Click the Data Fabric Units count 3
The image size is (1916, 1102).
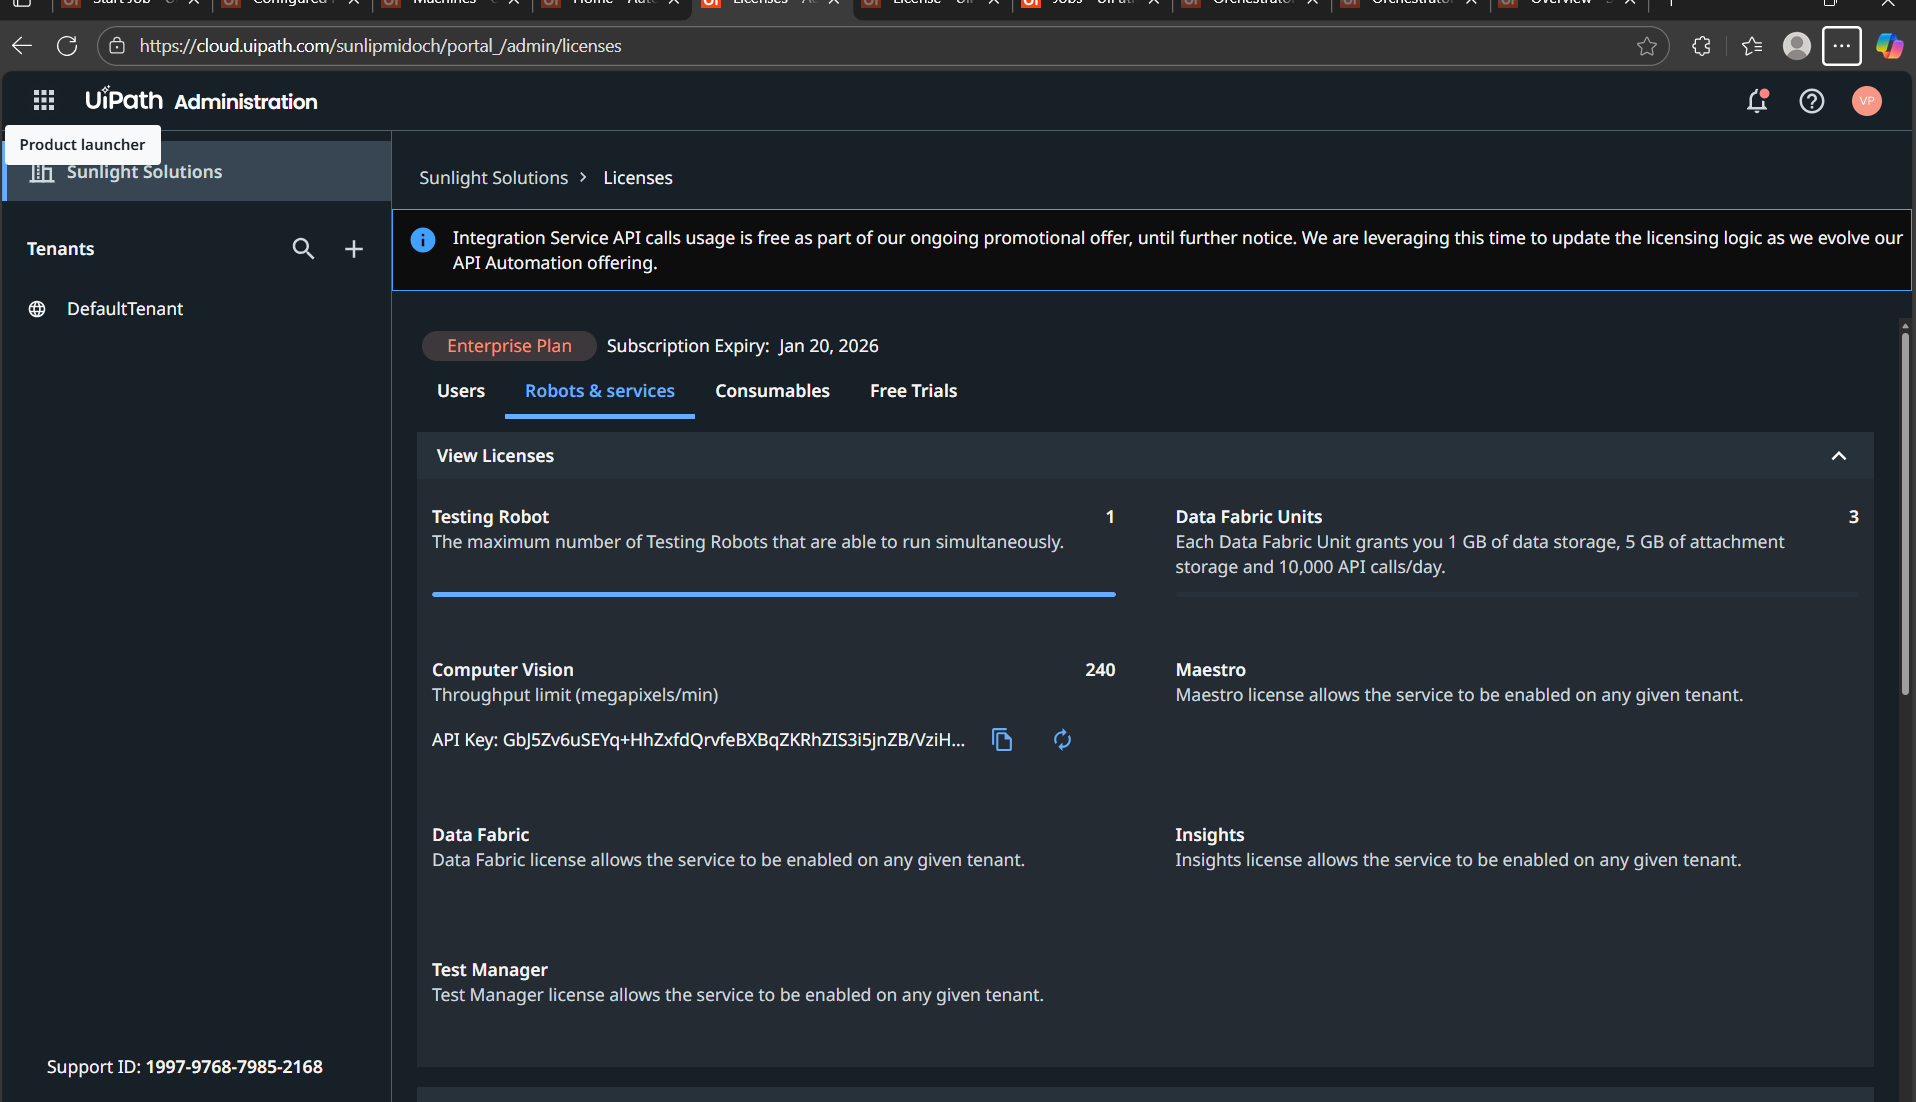pyautogui.click(x=1853, y=517)
